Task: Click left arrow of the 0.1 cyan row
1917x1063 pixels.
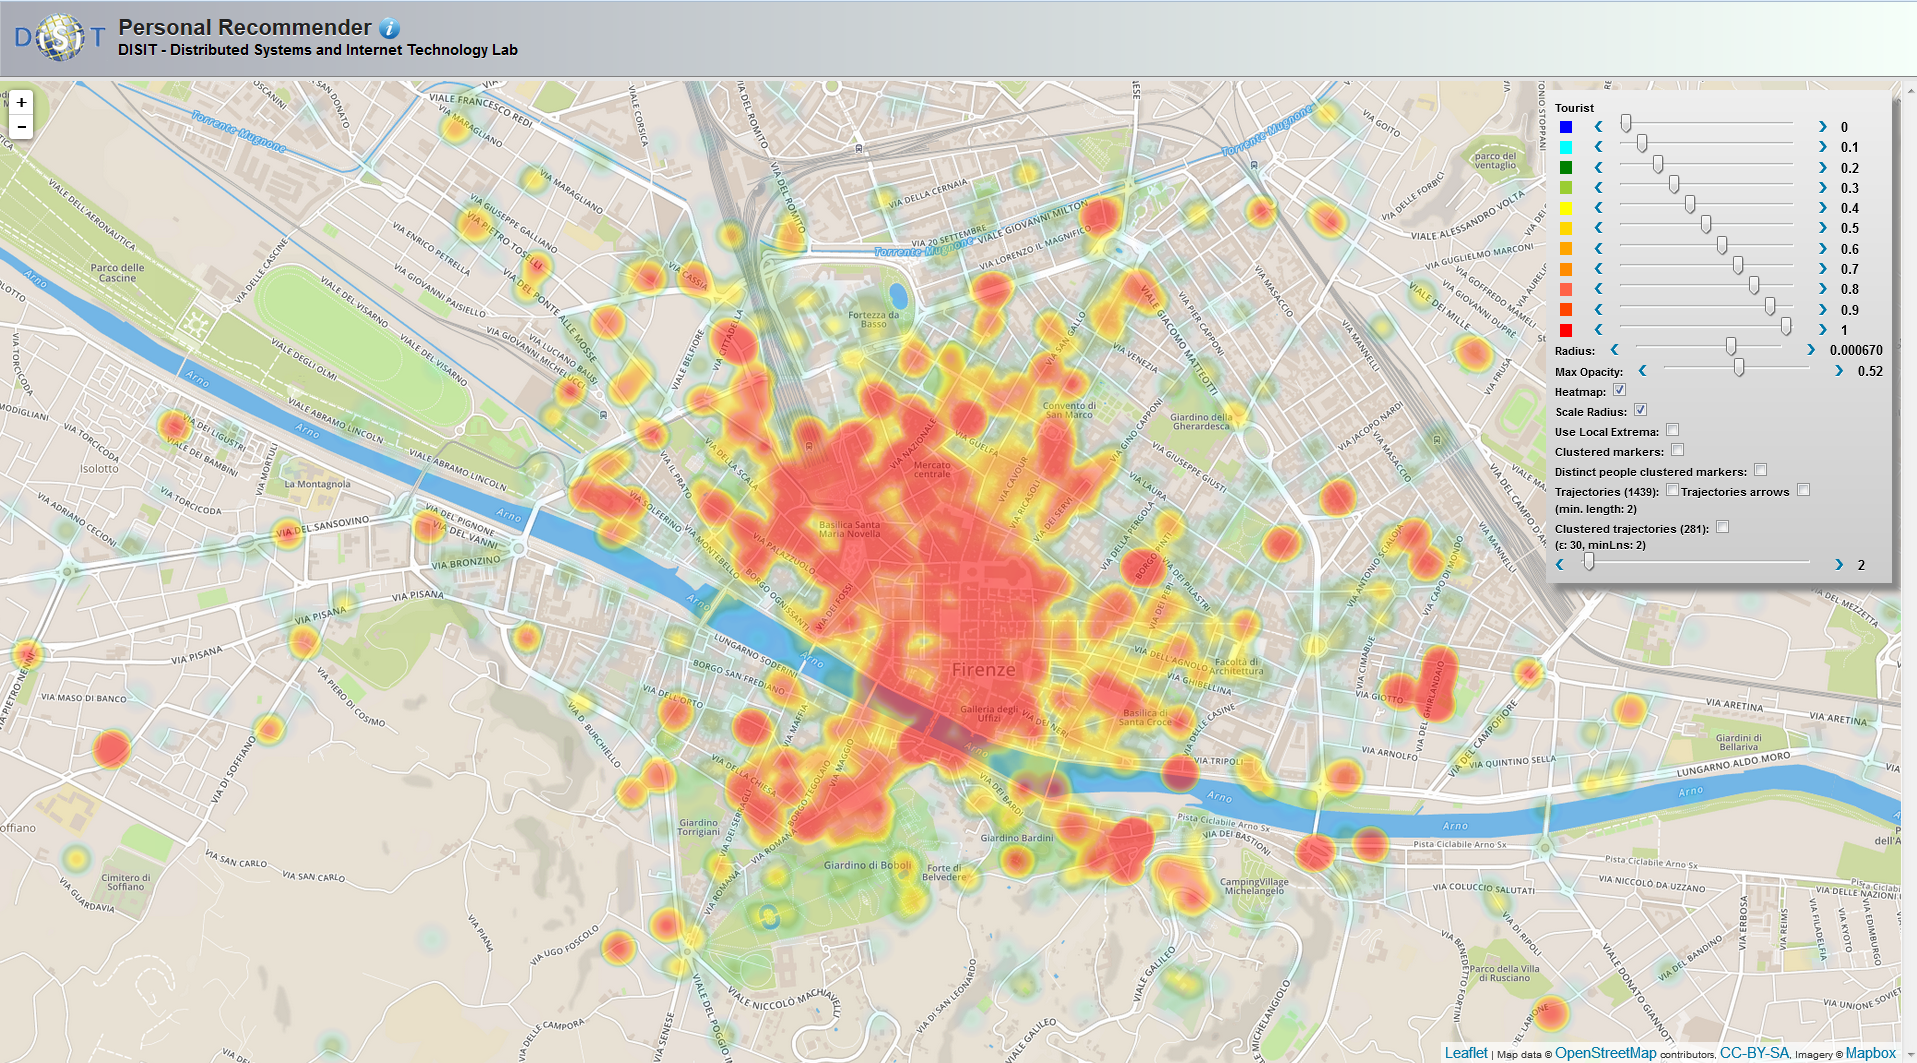Action: (1598, 147)
